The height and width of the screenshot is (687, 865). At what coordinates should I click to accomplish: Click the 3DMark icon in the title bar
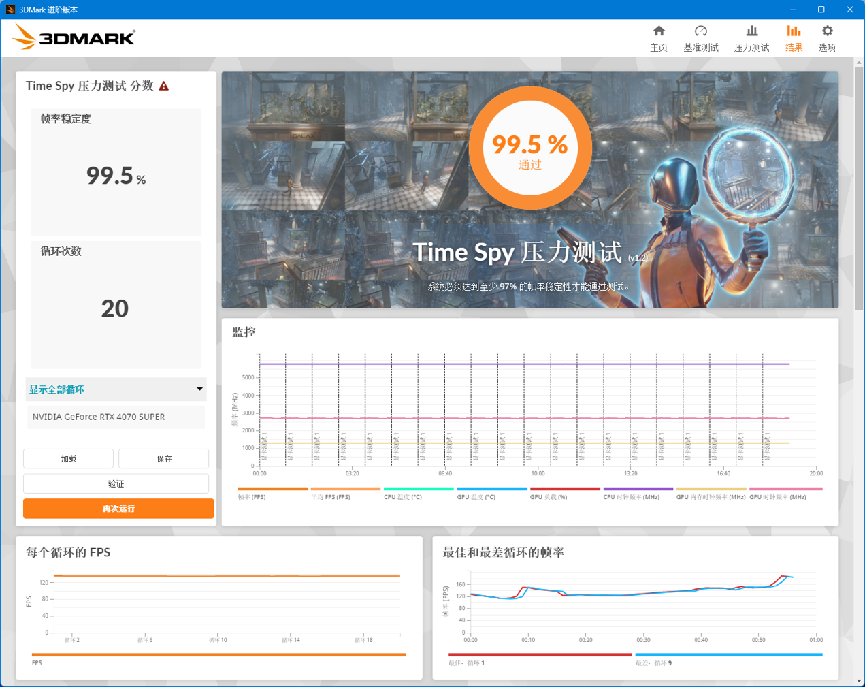click(x=10, y=8)
